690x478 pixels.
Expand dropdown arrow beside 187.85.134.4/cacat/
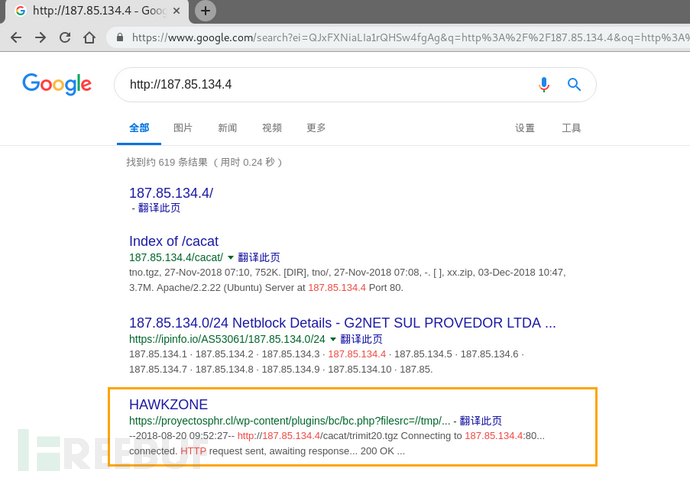pyautogui.click(x=231, y=257)
